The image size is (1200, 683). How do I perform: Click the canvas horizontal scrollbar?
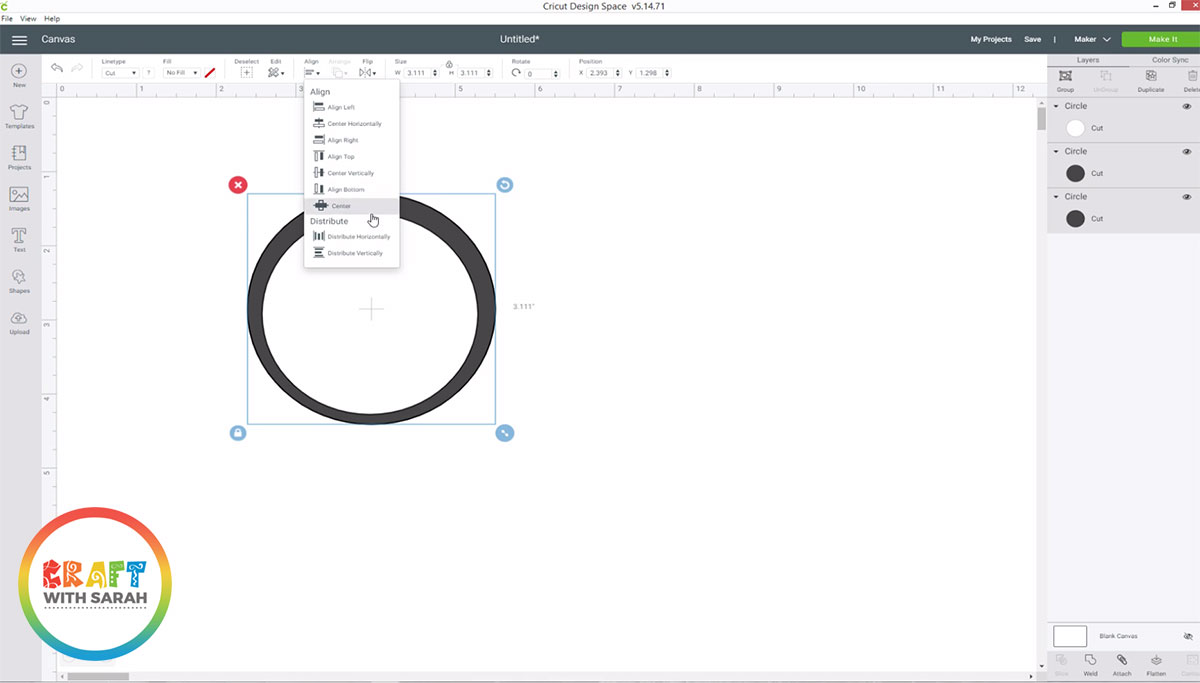point(99,676)
